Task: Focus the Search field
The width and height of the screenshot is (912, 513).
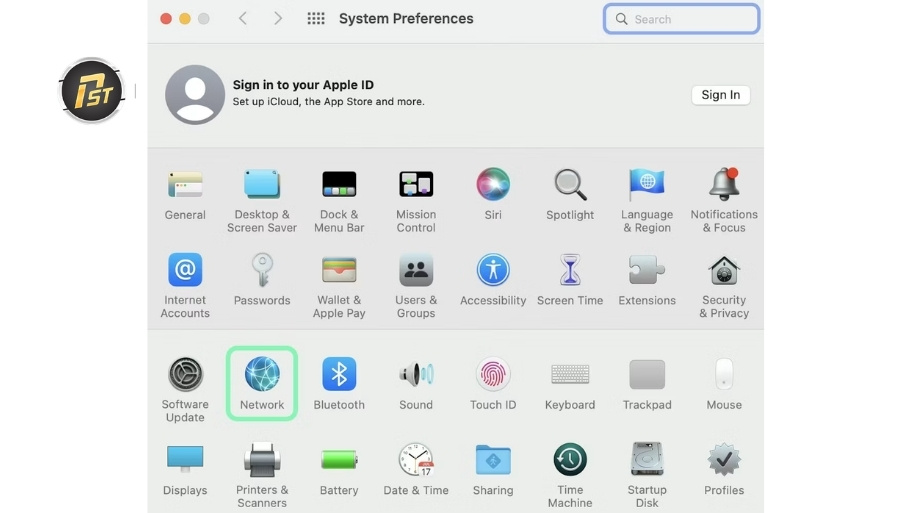Action: click(681, 19)
